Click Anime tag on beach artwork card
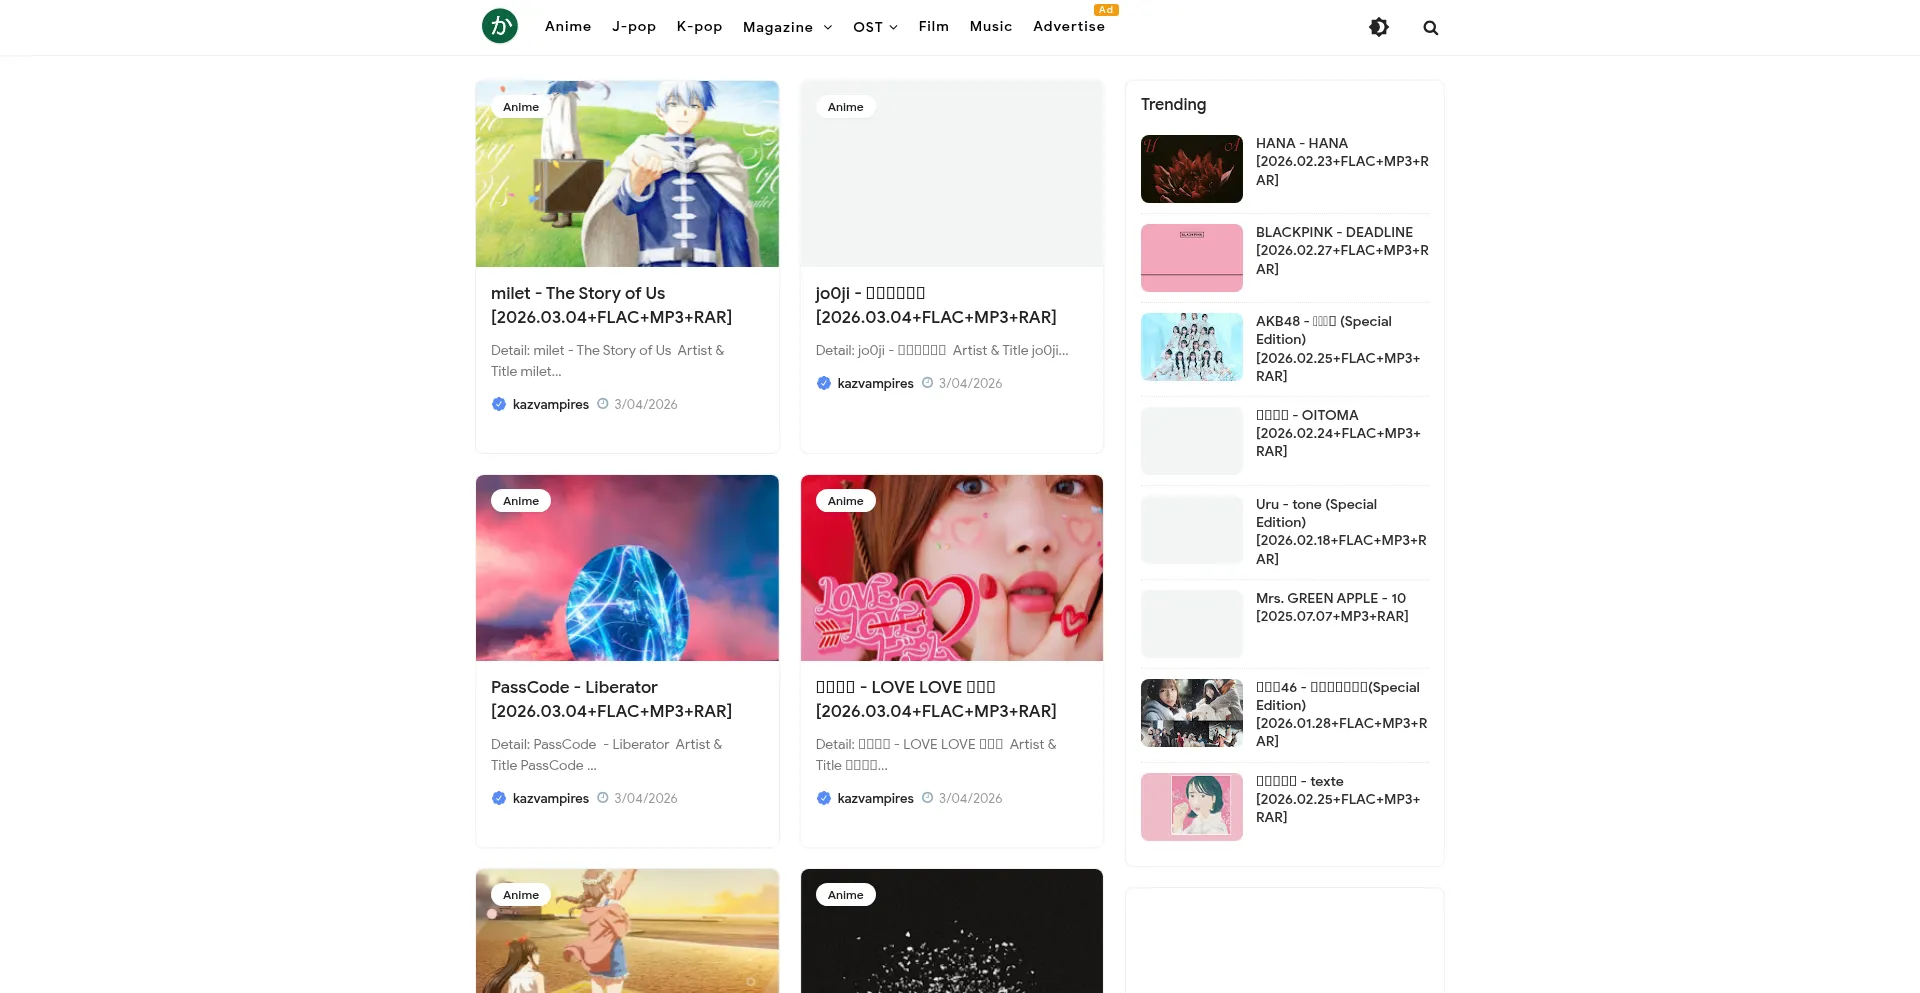1920x993 pixels. pos(521,895)
